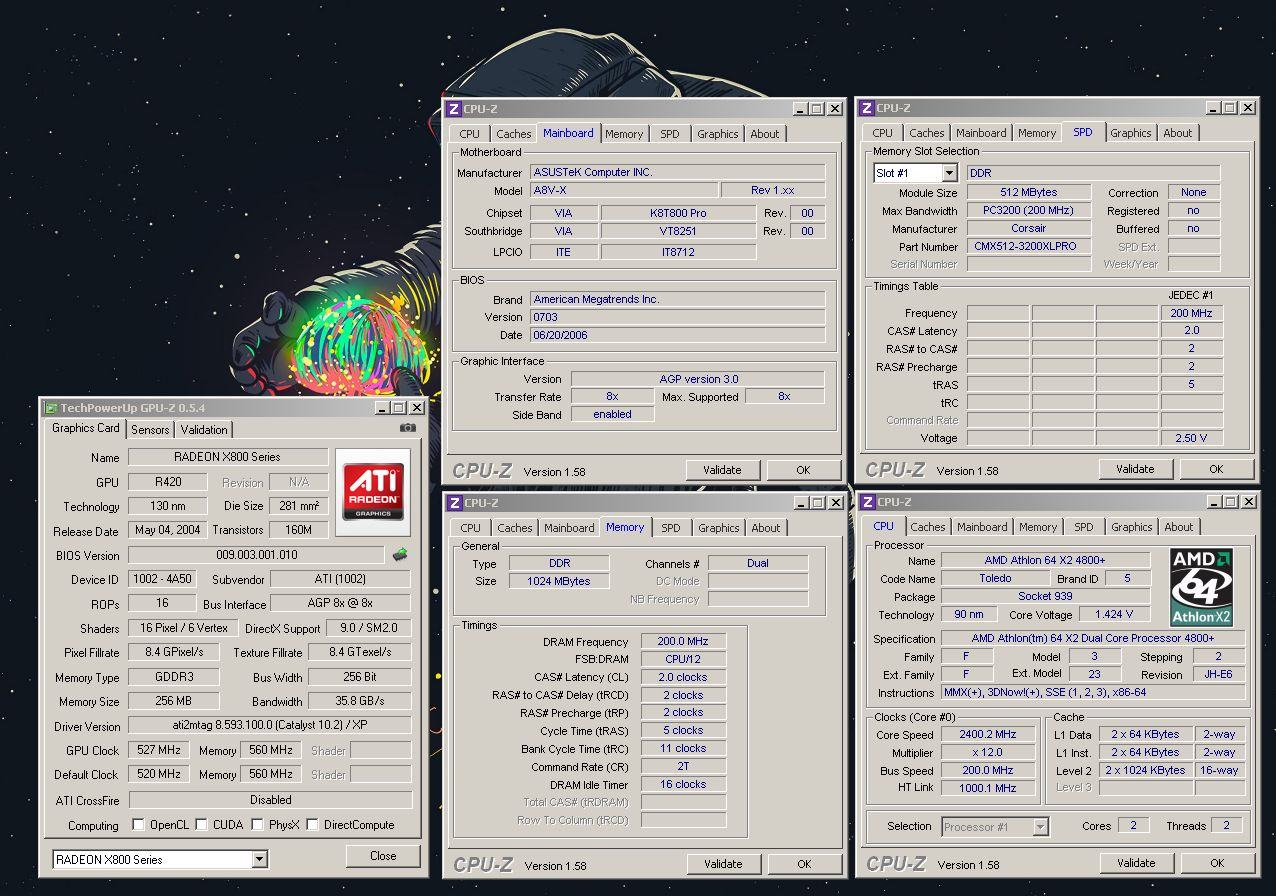Click the Driver Version field in GPU-Z
1276x896 pixels.
pyautogui.click(x=270, y=727)
